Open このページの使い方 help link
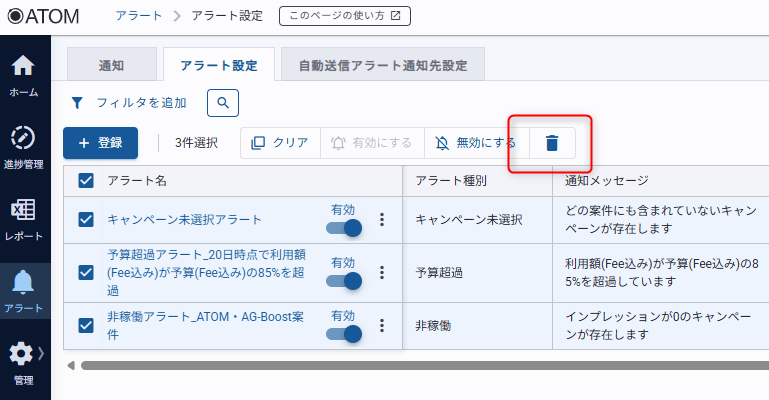The height and width of the screenshot is (400, 769). [344, 16]
